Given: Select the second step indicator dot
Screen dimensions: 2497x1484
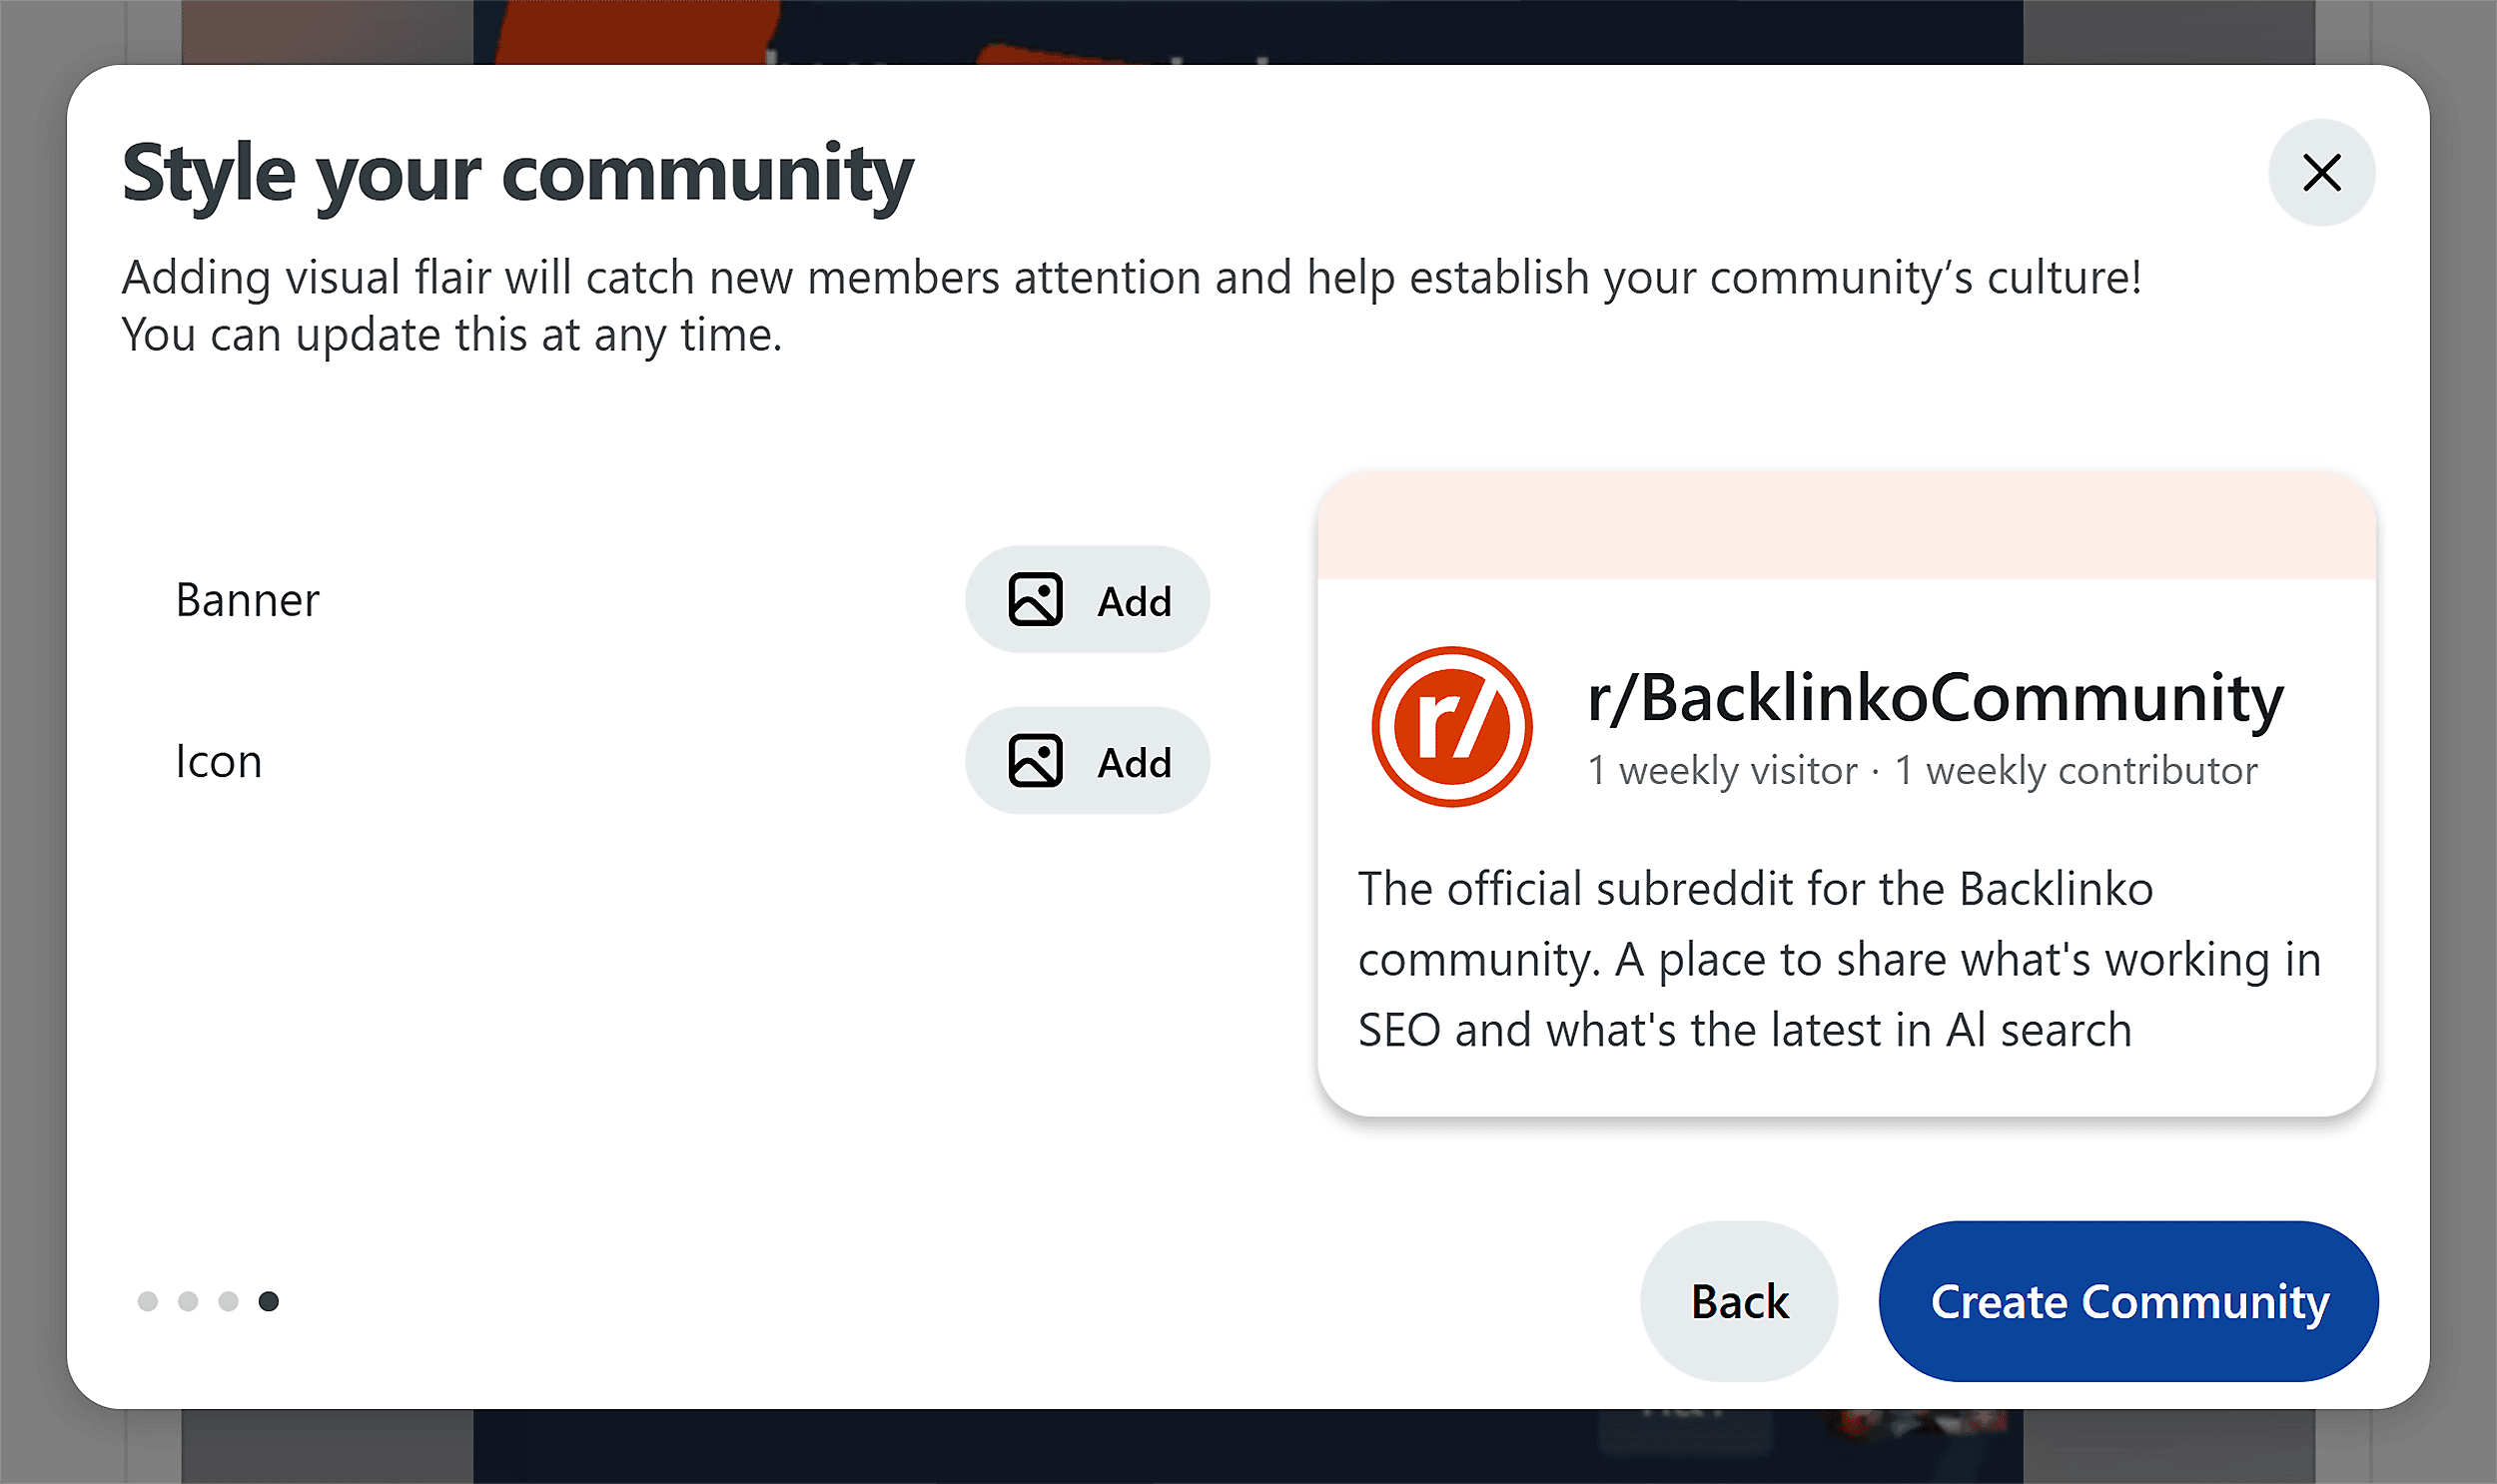Looking at the screenshot, I should point(186,1301).
